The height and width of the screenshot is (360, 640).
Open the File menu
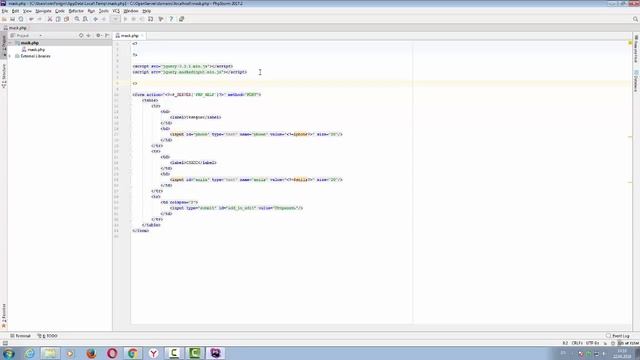(x=5, y=11)
